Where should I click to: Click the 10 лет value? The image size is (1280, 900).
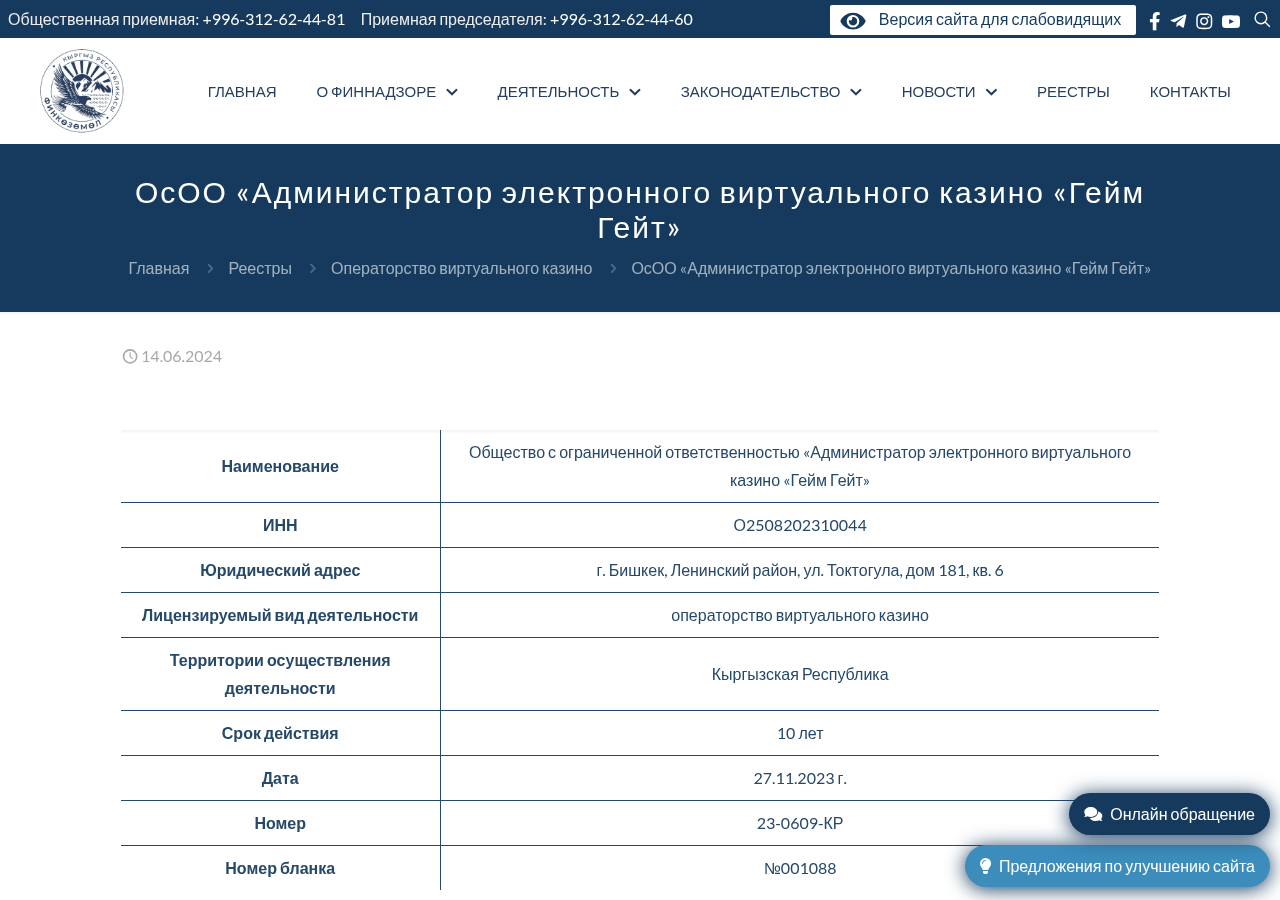tap(800, 733)
